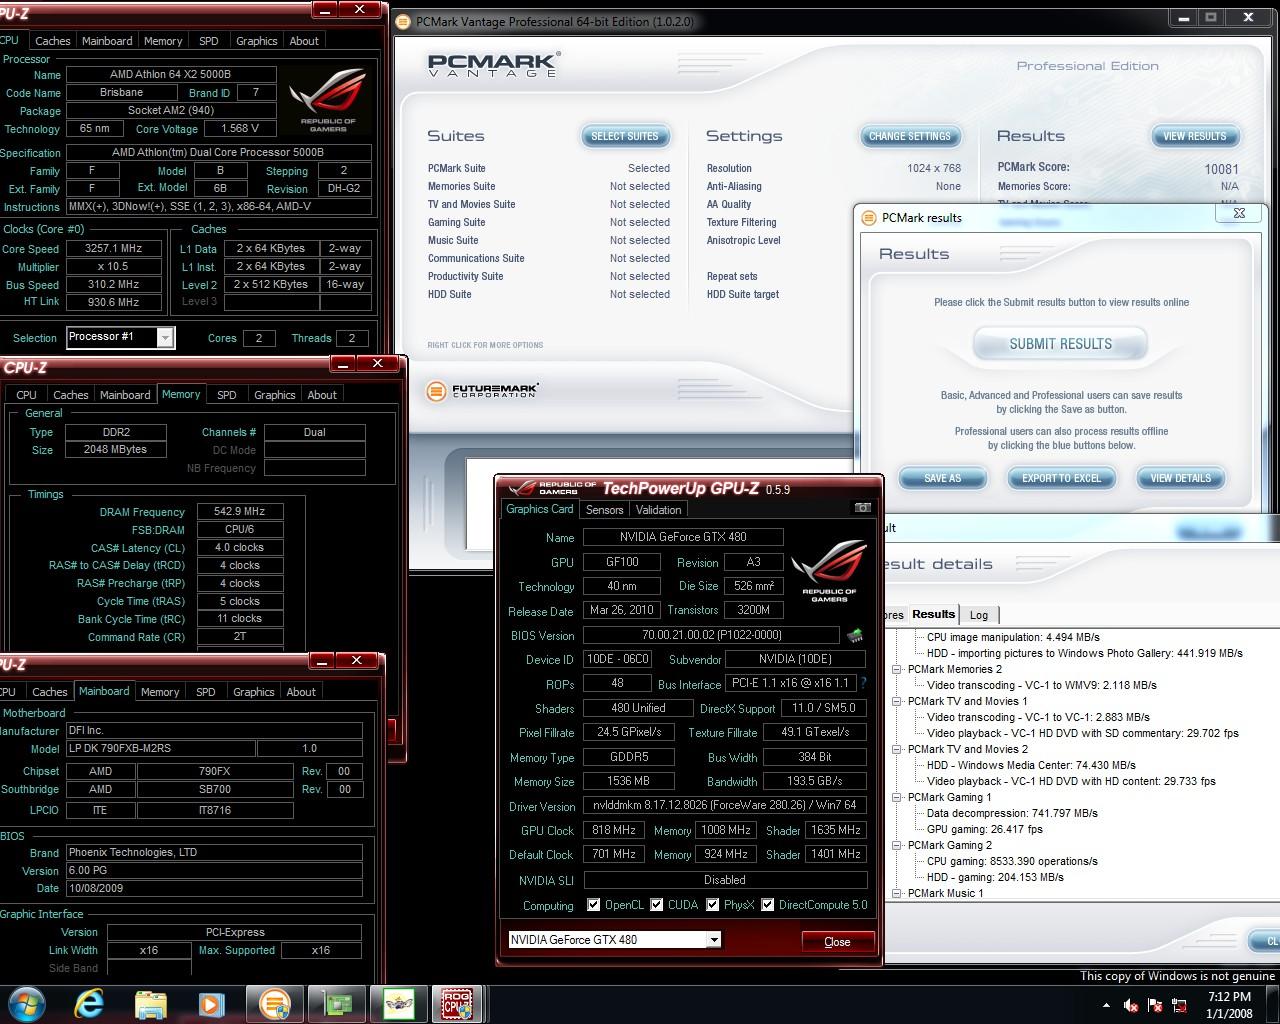Screen dimensions: 1280x1024
Task: Open About tab in top CPU-Z window
Action: click(304, 41)
